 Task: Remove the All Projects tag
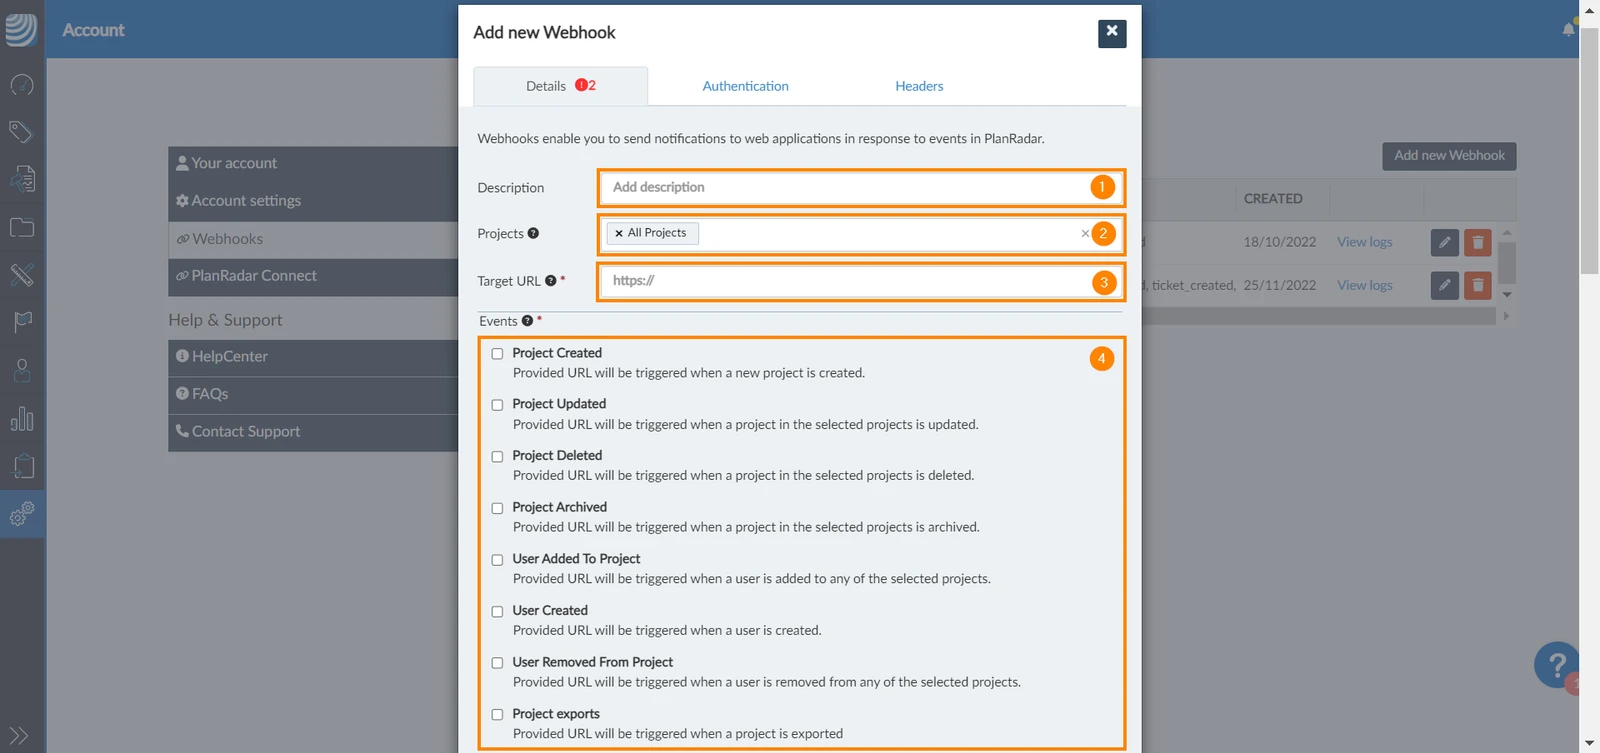pyautogui.click(x=619, y=233)
